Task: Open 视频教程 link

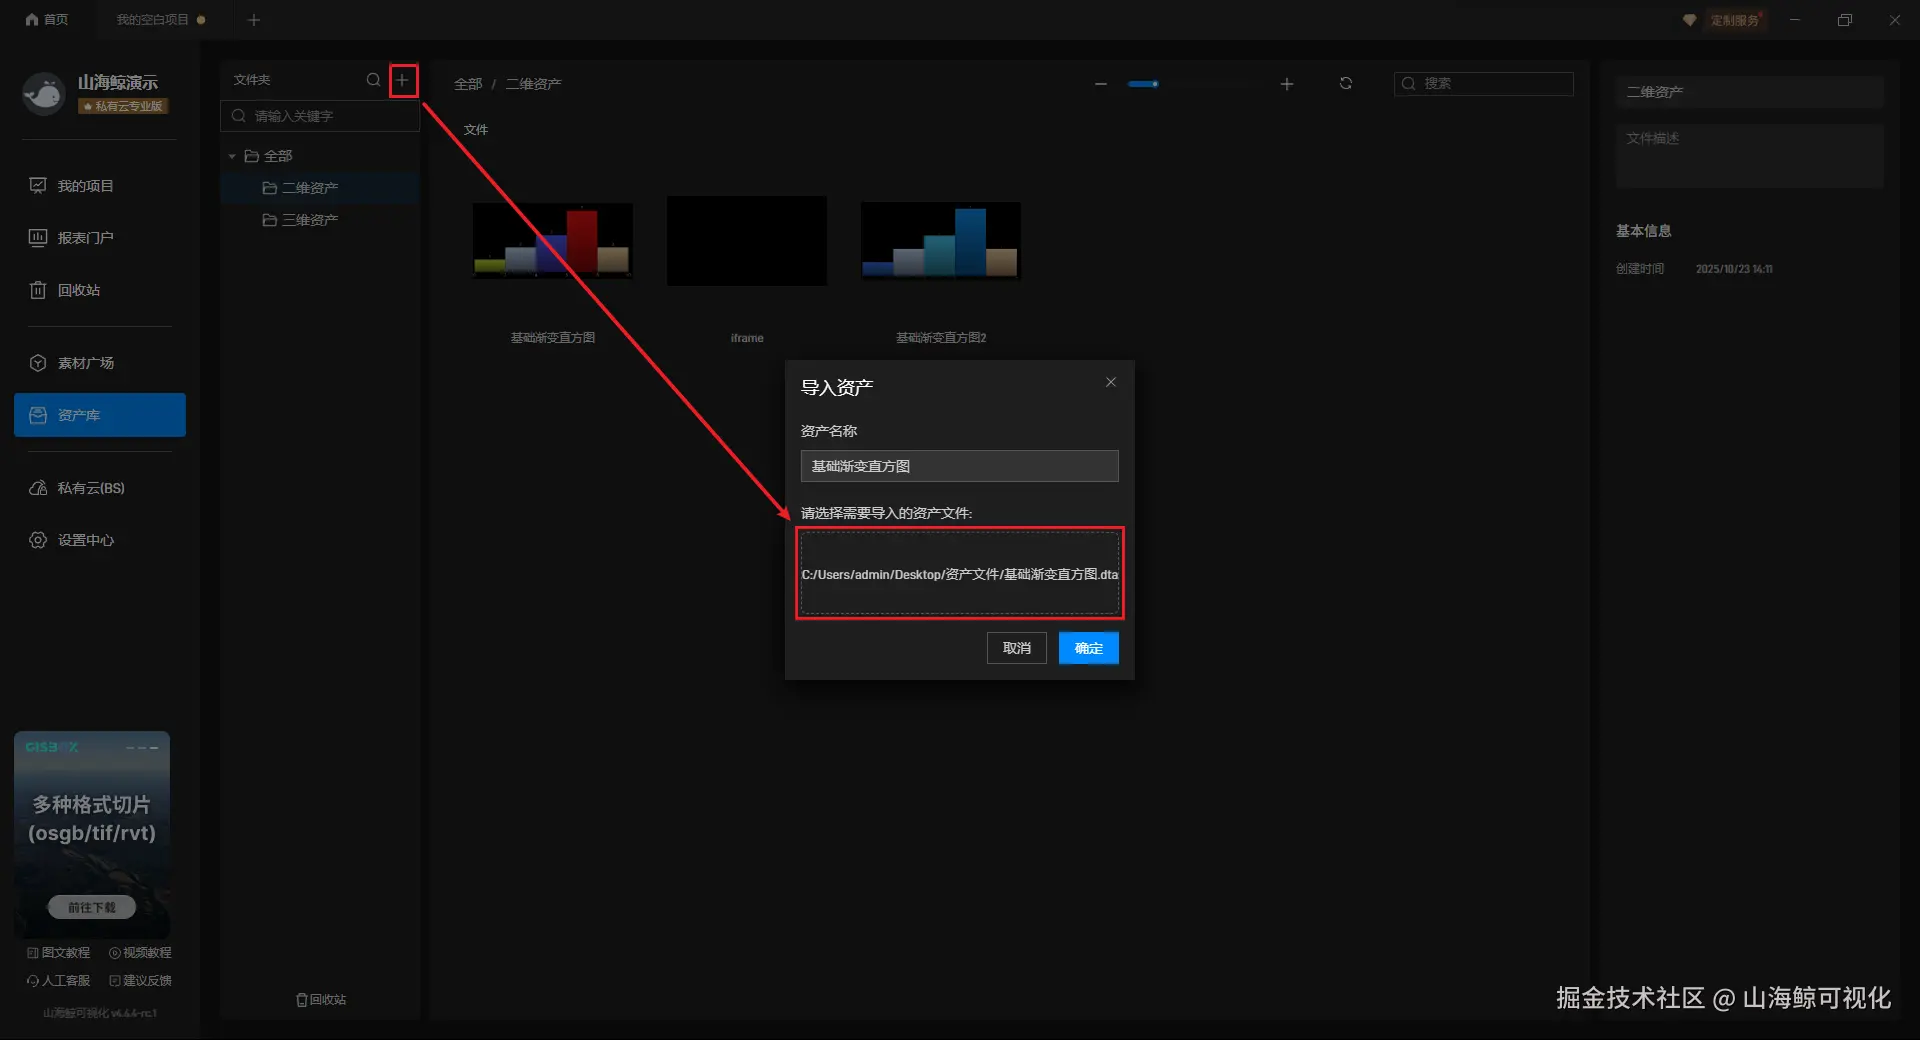Action: pos(140,953)
